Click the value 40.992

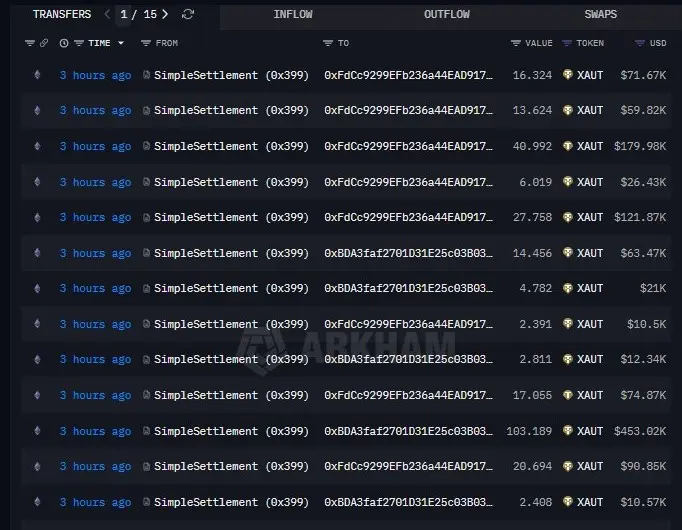[x=532, y=146]
